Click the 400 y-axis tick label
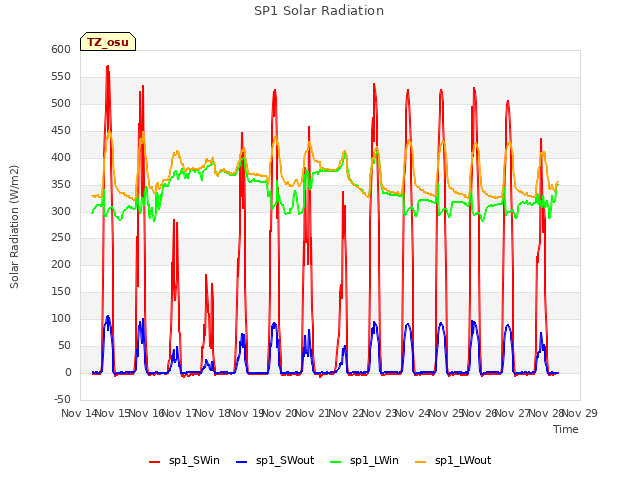Viewport: 640px width, 480px height. pos(61,157)
